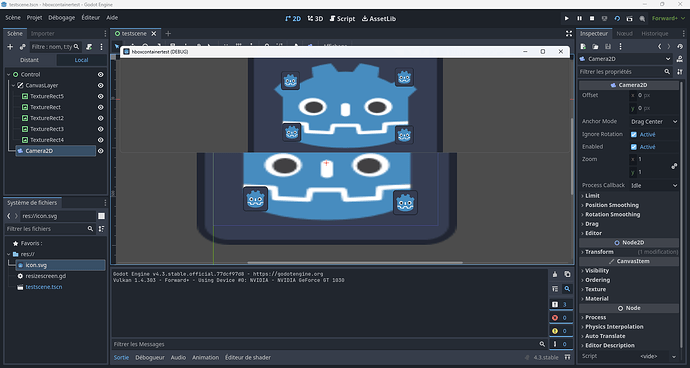Open the Camera2D documentation icon
Screen dimensions: 690x368
click(x=680, y=59)
